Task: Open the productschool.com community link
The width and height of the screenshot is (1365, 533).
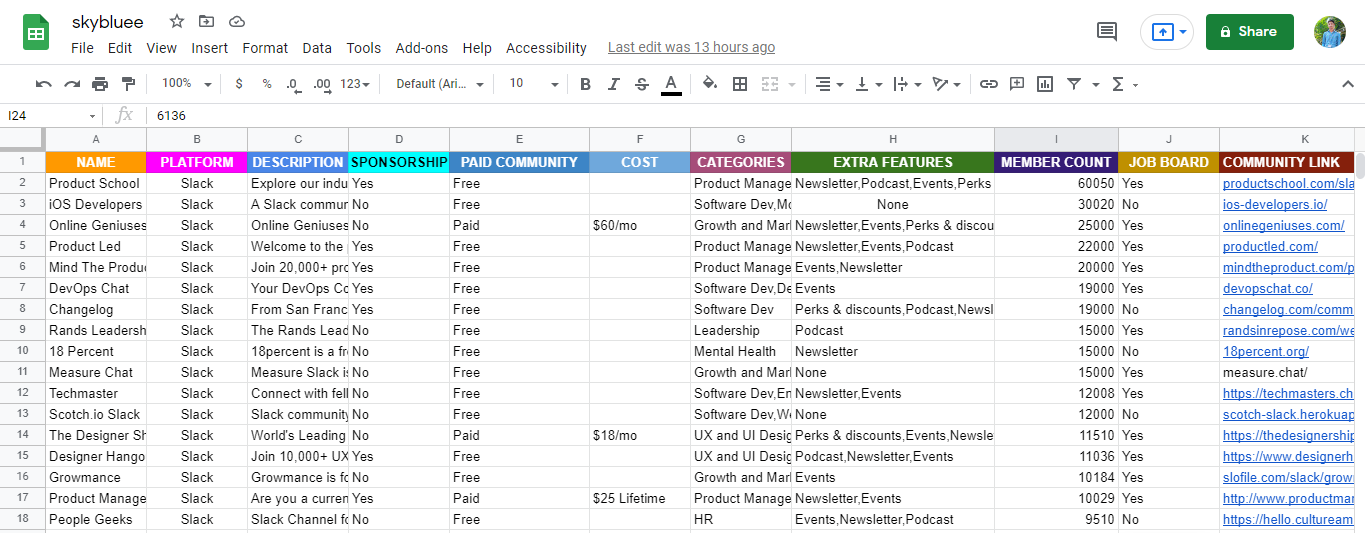Action: point(1288,184)
